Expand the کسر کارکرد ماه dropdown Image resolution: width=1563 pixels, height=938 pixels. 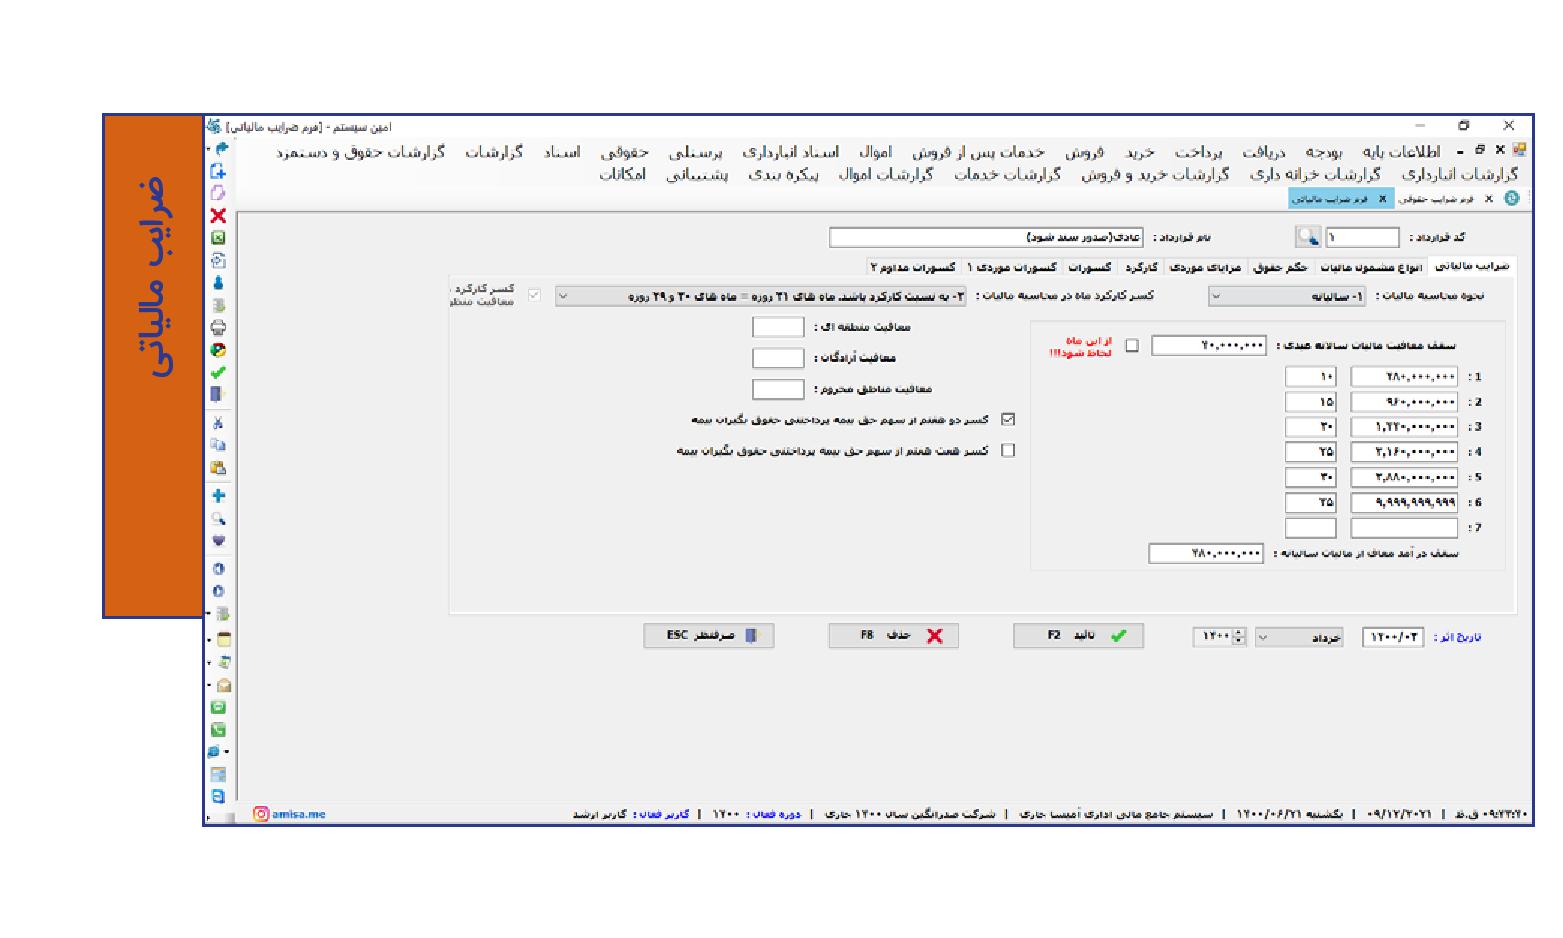coord(760,297)
